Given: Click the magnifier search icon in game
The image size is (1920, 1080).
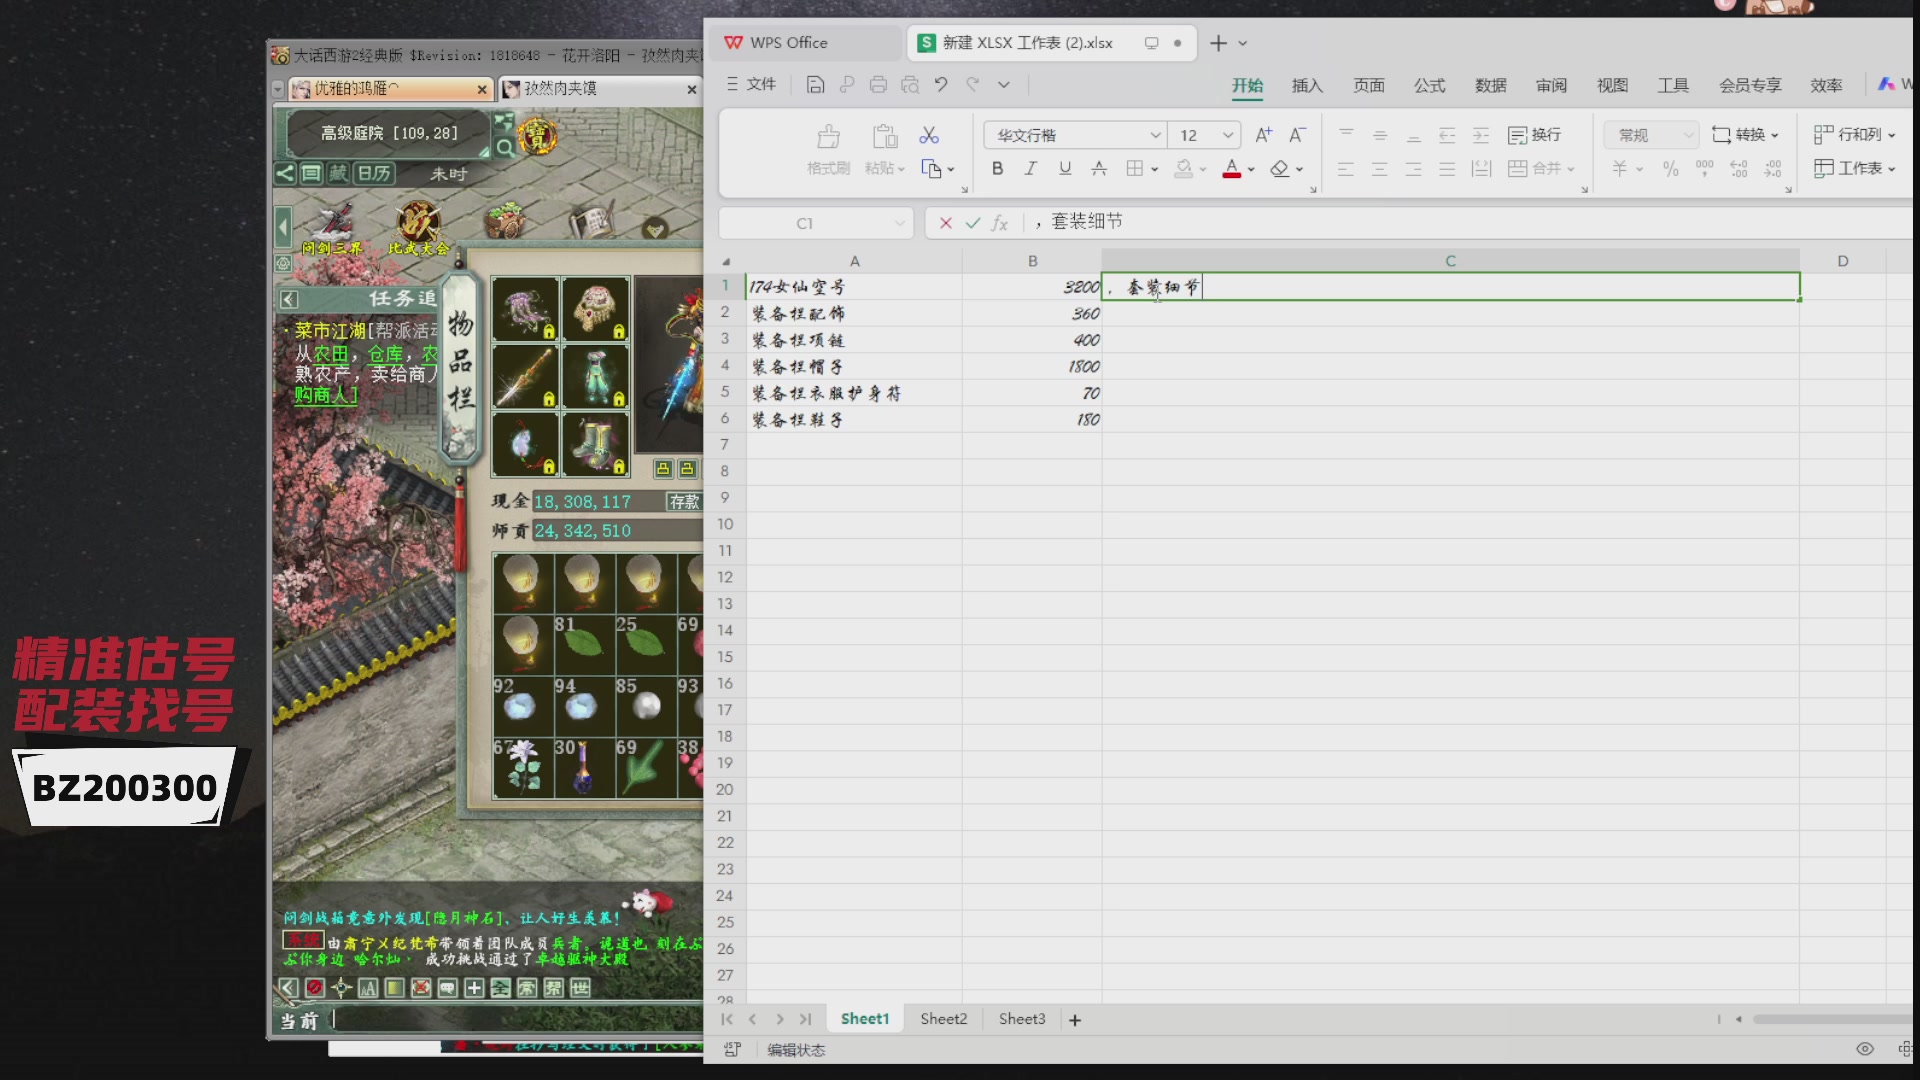Looking at the screenshot, I should [505, 149].
